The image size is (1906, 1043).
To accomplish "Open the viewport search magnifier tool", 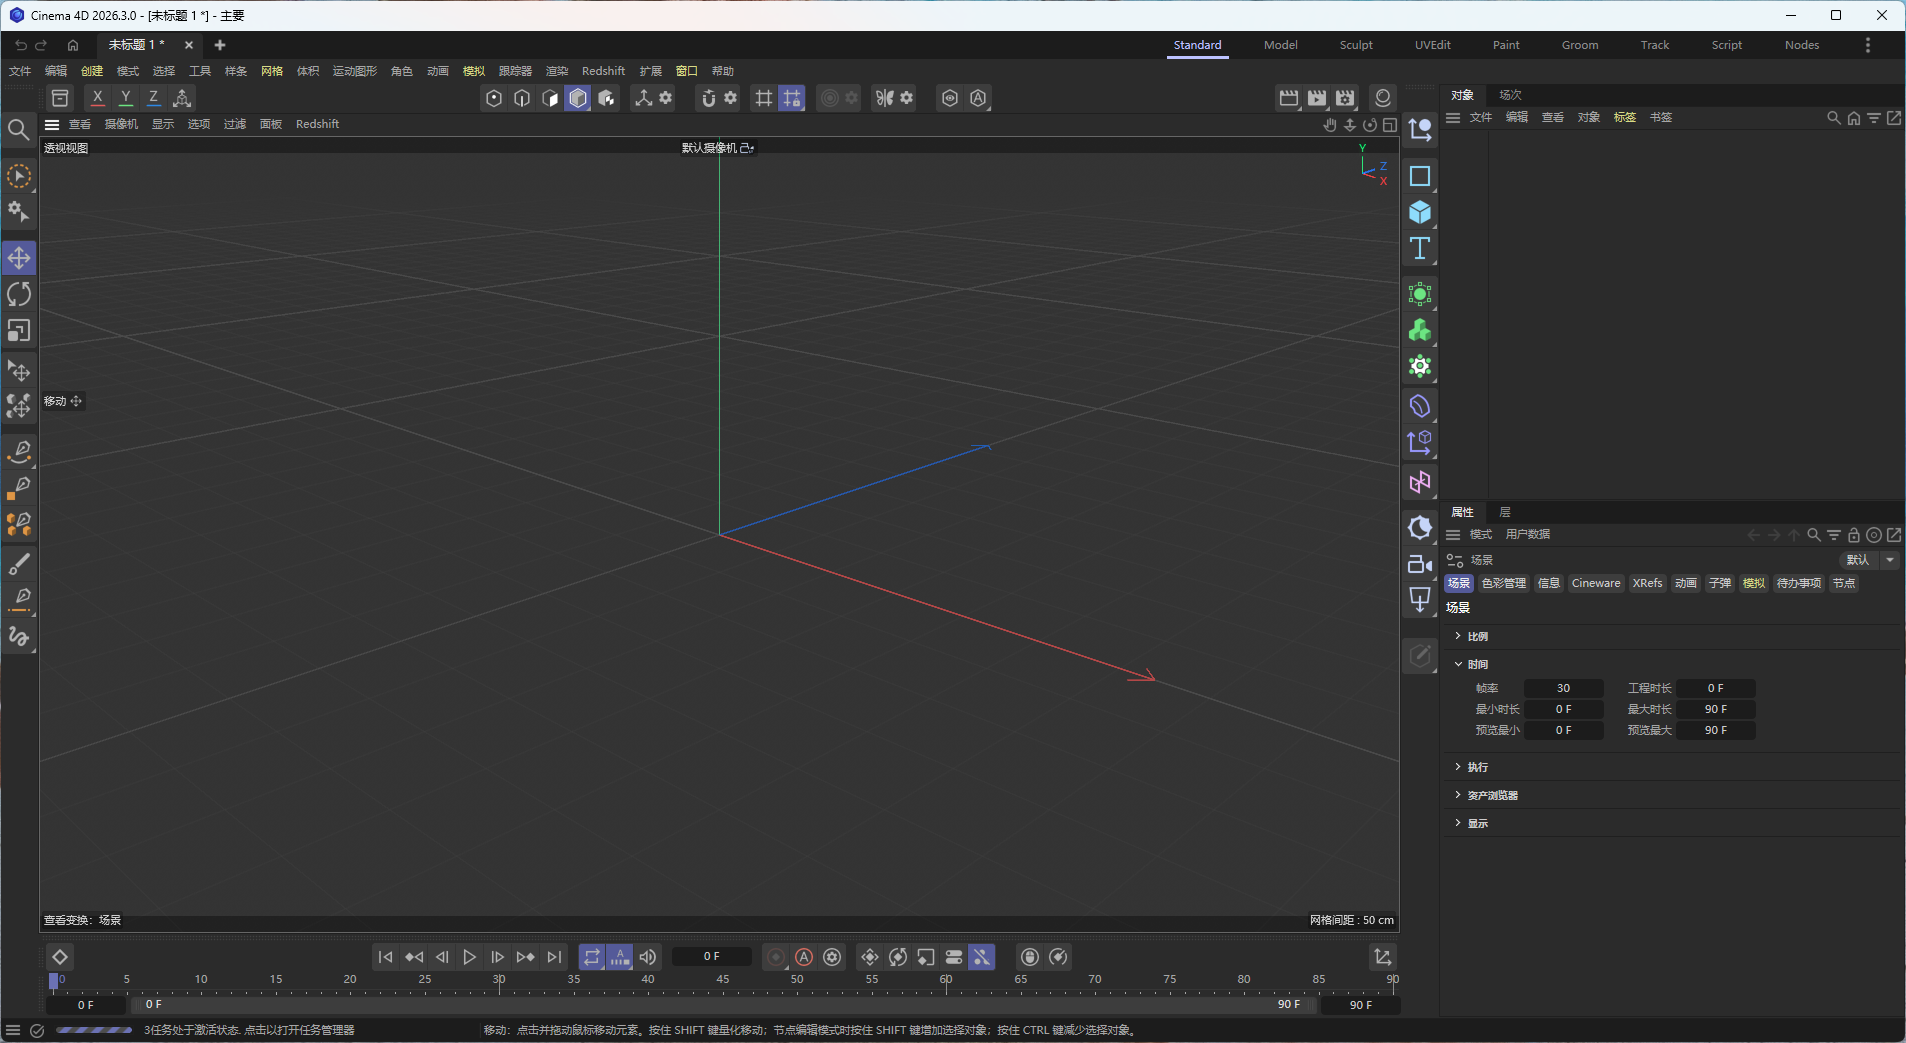I will [18, 130].
